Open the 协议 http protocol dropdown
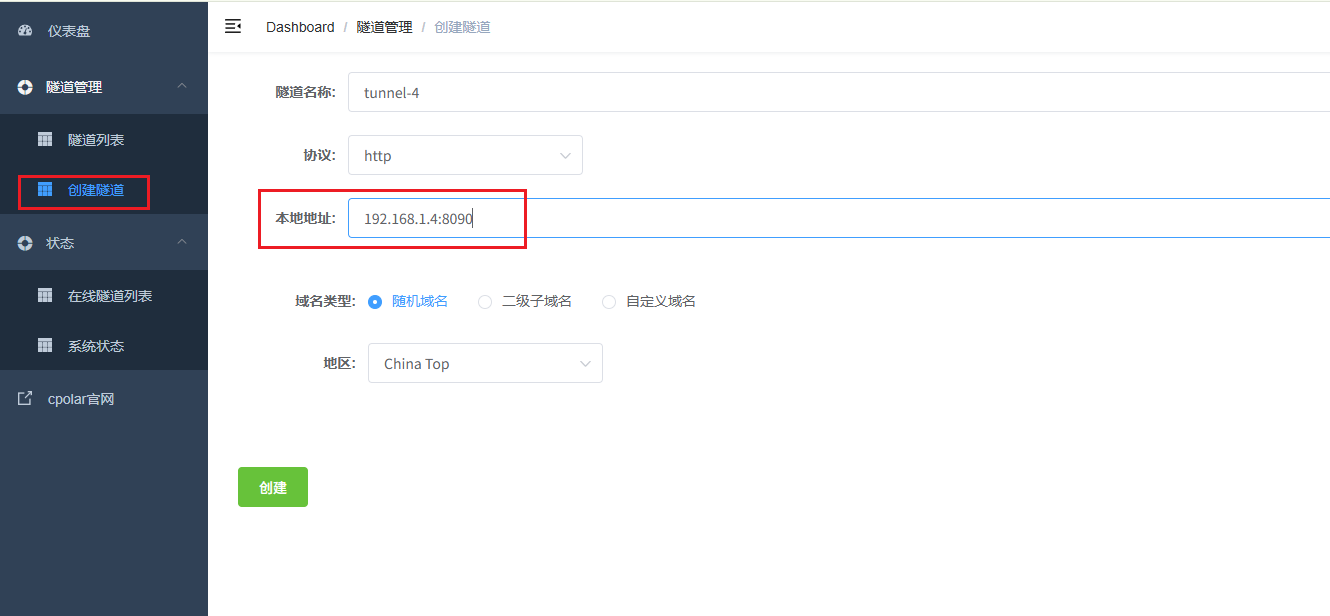 [465, 156]
